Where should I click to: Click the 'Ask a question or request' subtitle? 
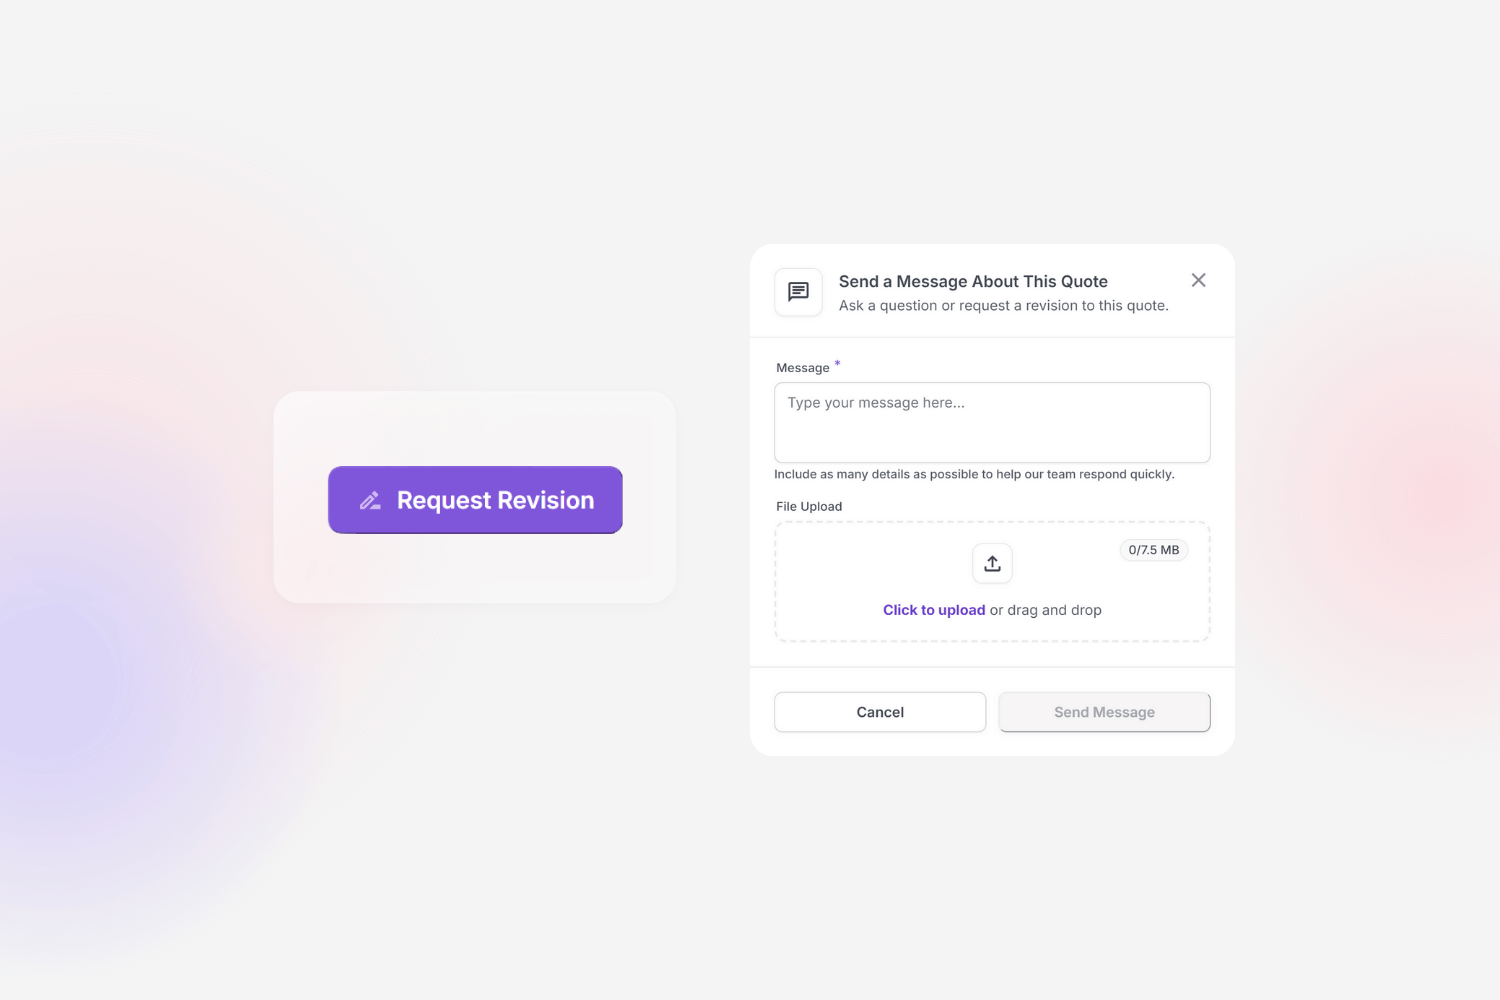(1003, 306)
